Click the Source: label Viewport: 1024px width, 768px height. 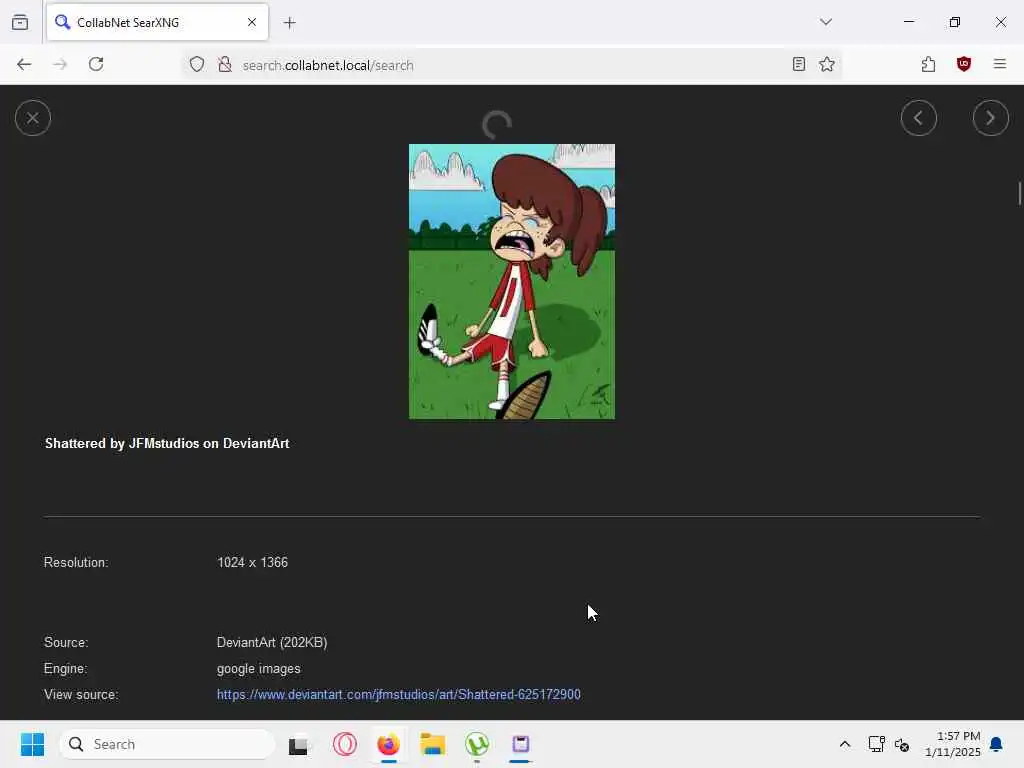point(66,642)
